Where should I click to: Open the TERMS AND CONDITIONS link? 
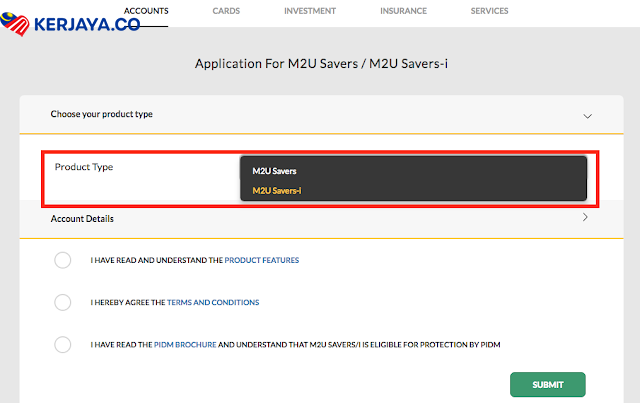213,303
